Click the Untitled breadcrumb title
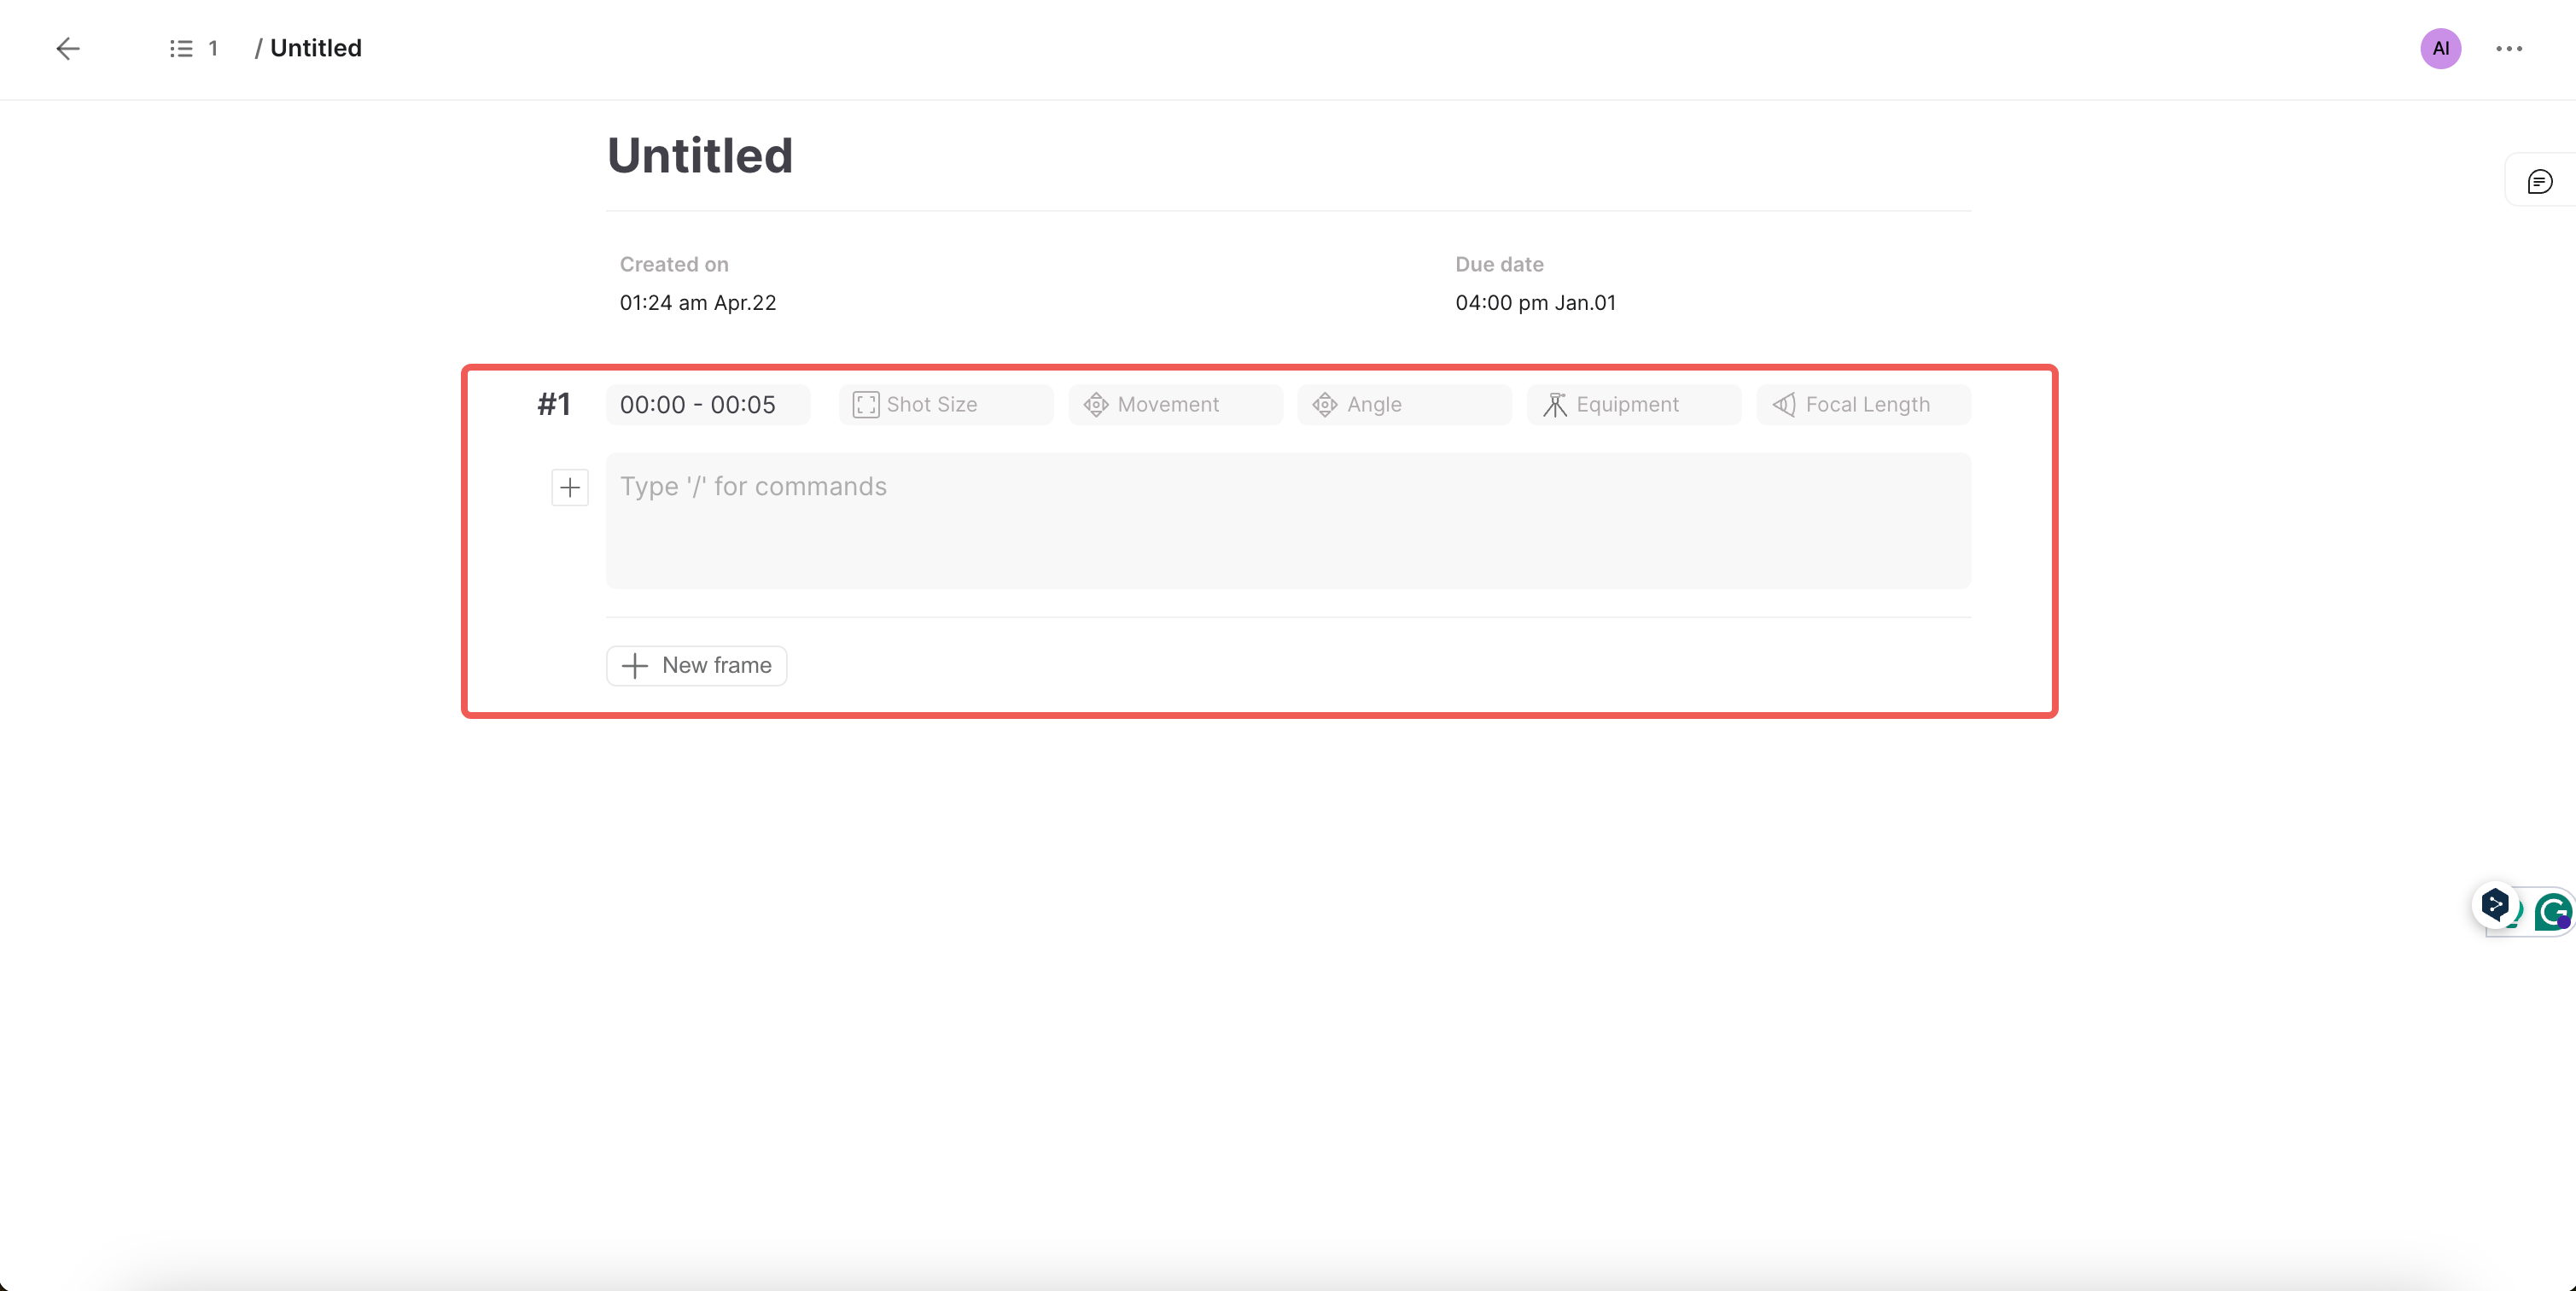This screenshot has height=1291, width=2576. point(316,48)
